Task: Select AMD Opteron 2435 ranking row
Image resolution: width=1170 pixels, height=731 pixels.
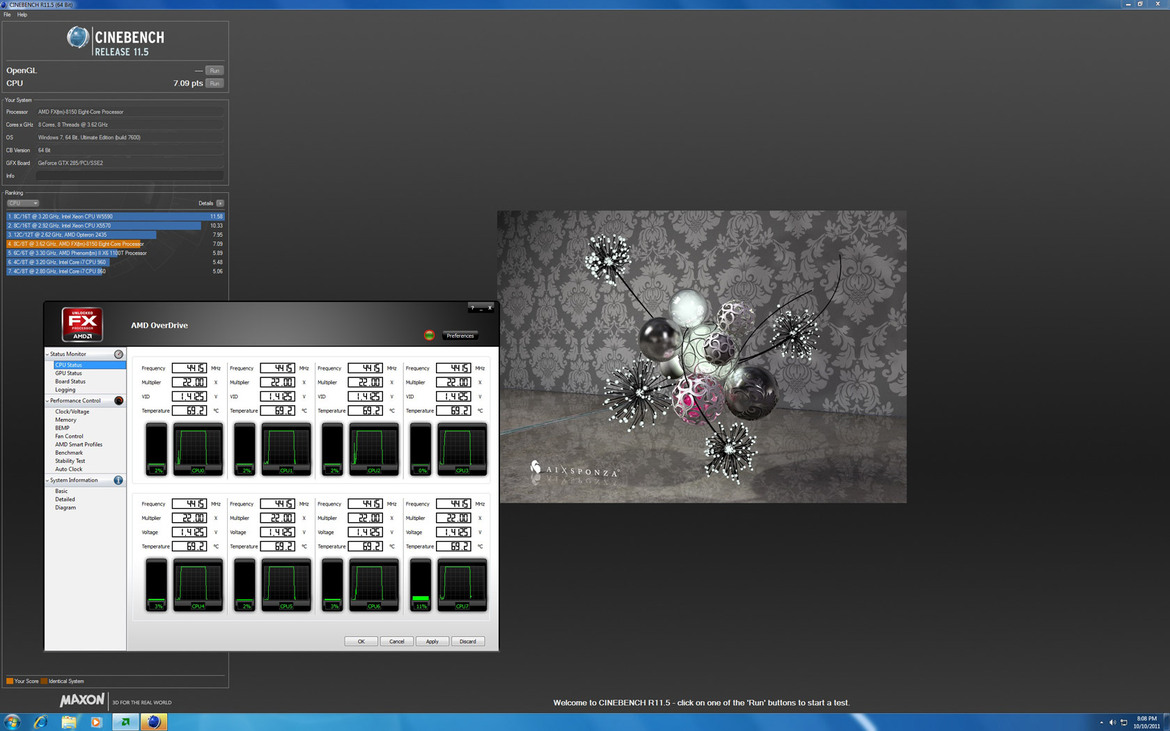Action: [x=115, y=234]
